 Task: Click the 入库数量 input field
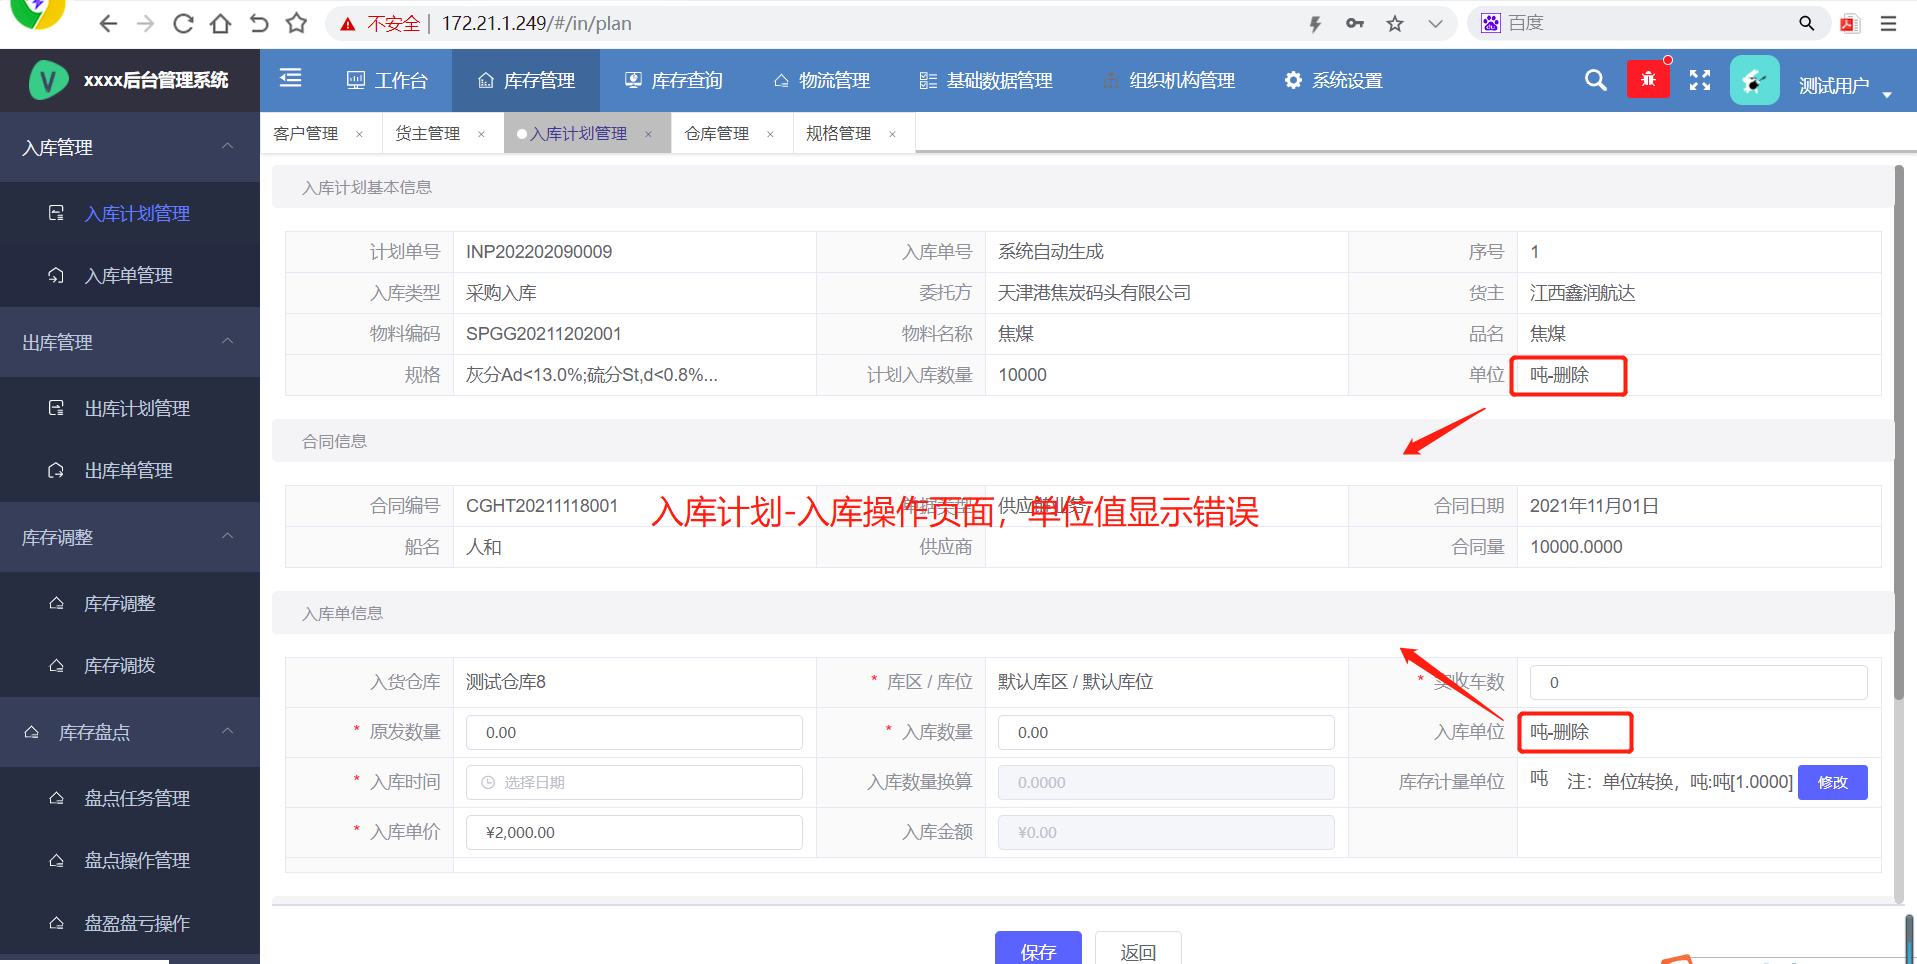click(x=1166, y=732)
